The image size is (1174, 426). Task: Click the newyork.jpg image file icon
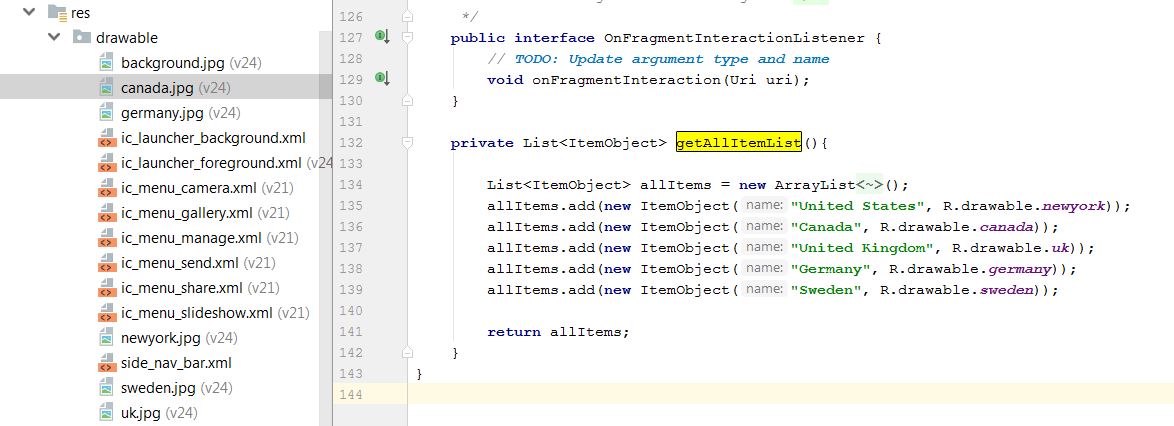click(x=106, y=338)
